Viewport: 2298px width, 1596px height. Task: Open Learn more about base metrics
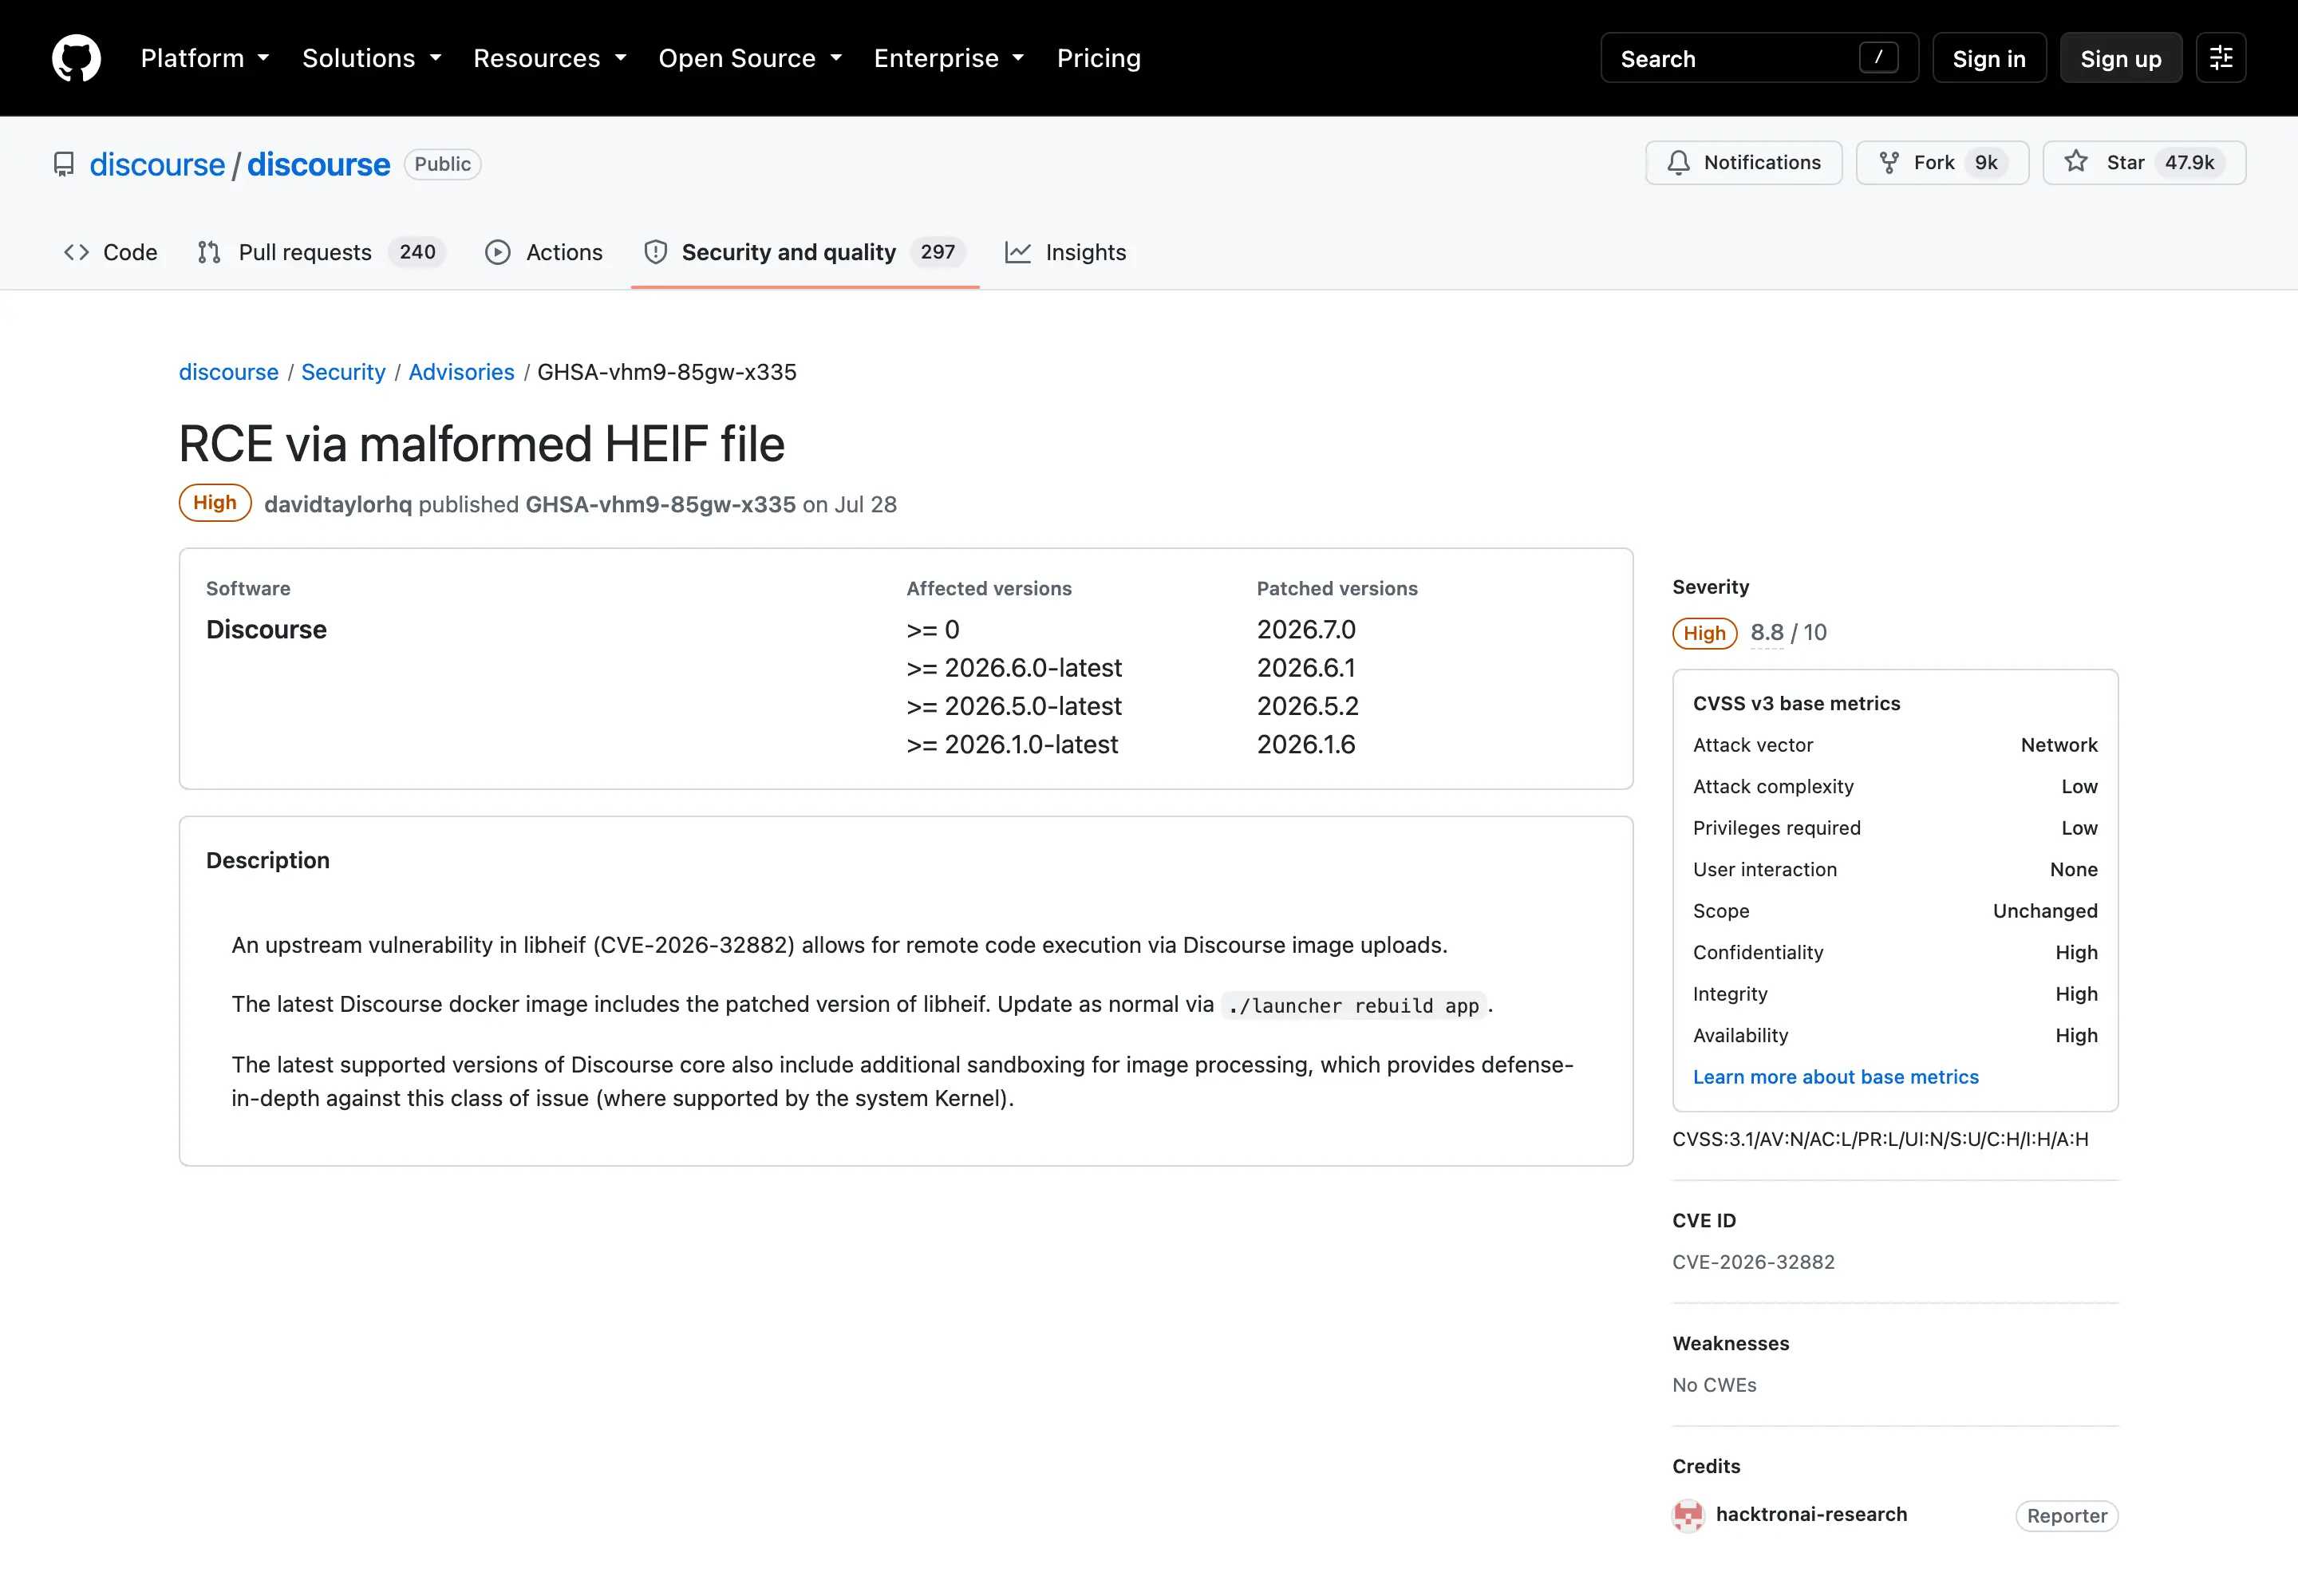1835,1077
